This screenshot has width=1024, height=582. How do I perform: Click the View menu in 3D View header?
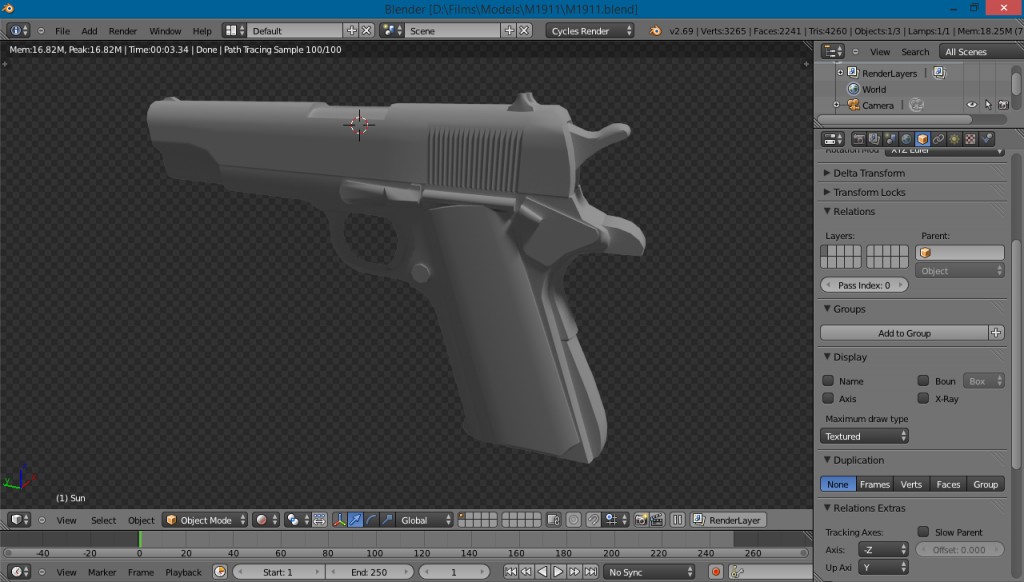coord(66,520)
